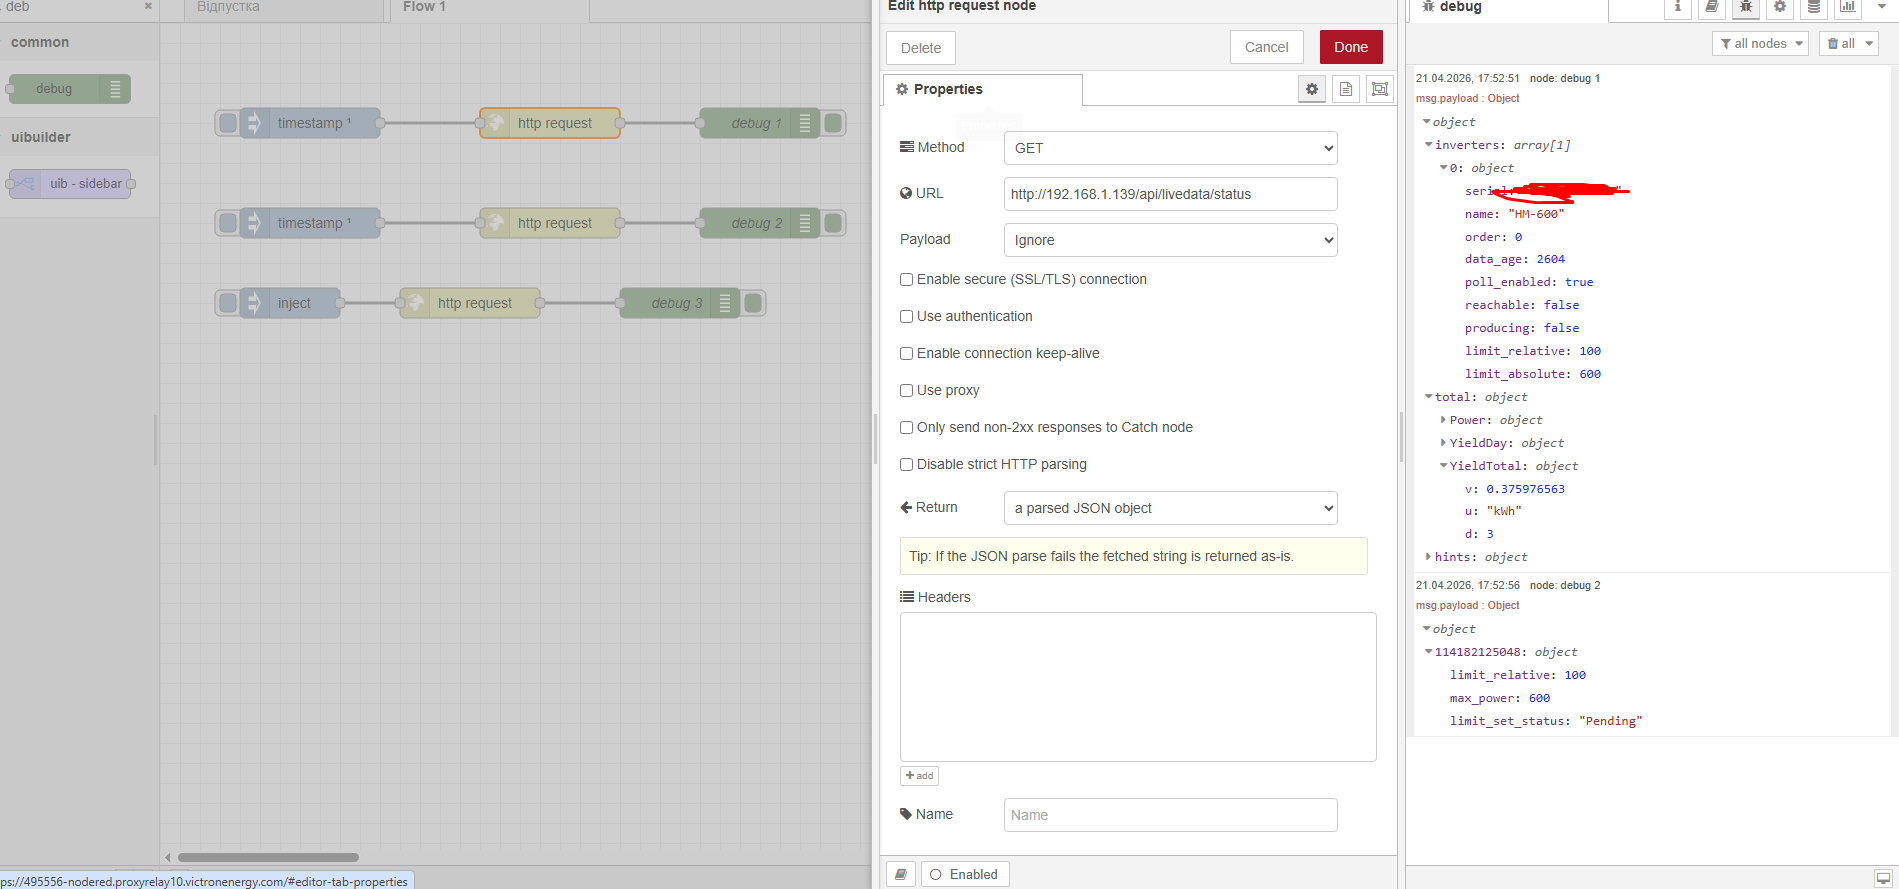Click the URL input field
The image size is (1899, 889).
pos(1170,194)
